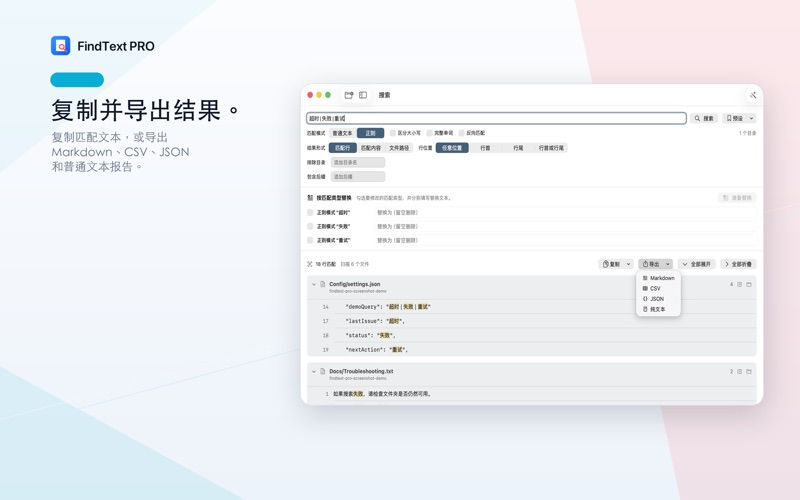800x500 pixels.
Task: Select result line 17 "lastIssue"
Action: pos(531,321)
